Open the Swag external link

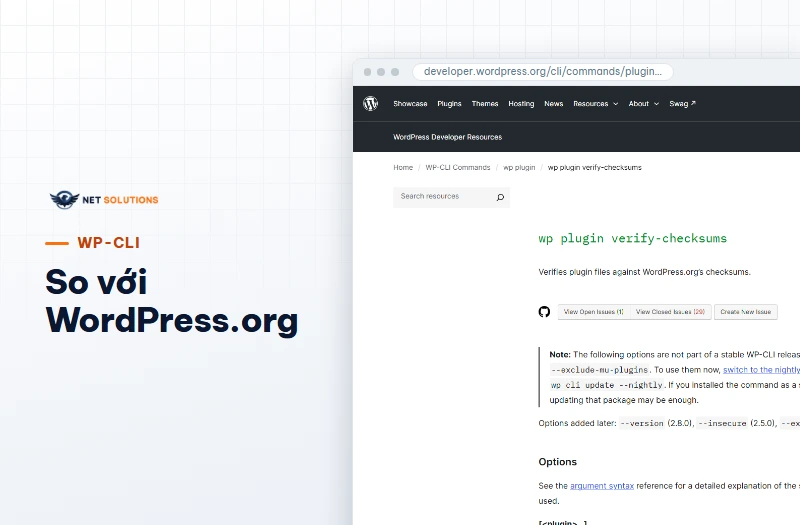(682, 104)
